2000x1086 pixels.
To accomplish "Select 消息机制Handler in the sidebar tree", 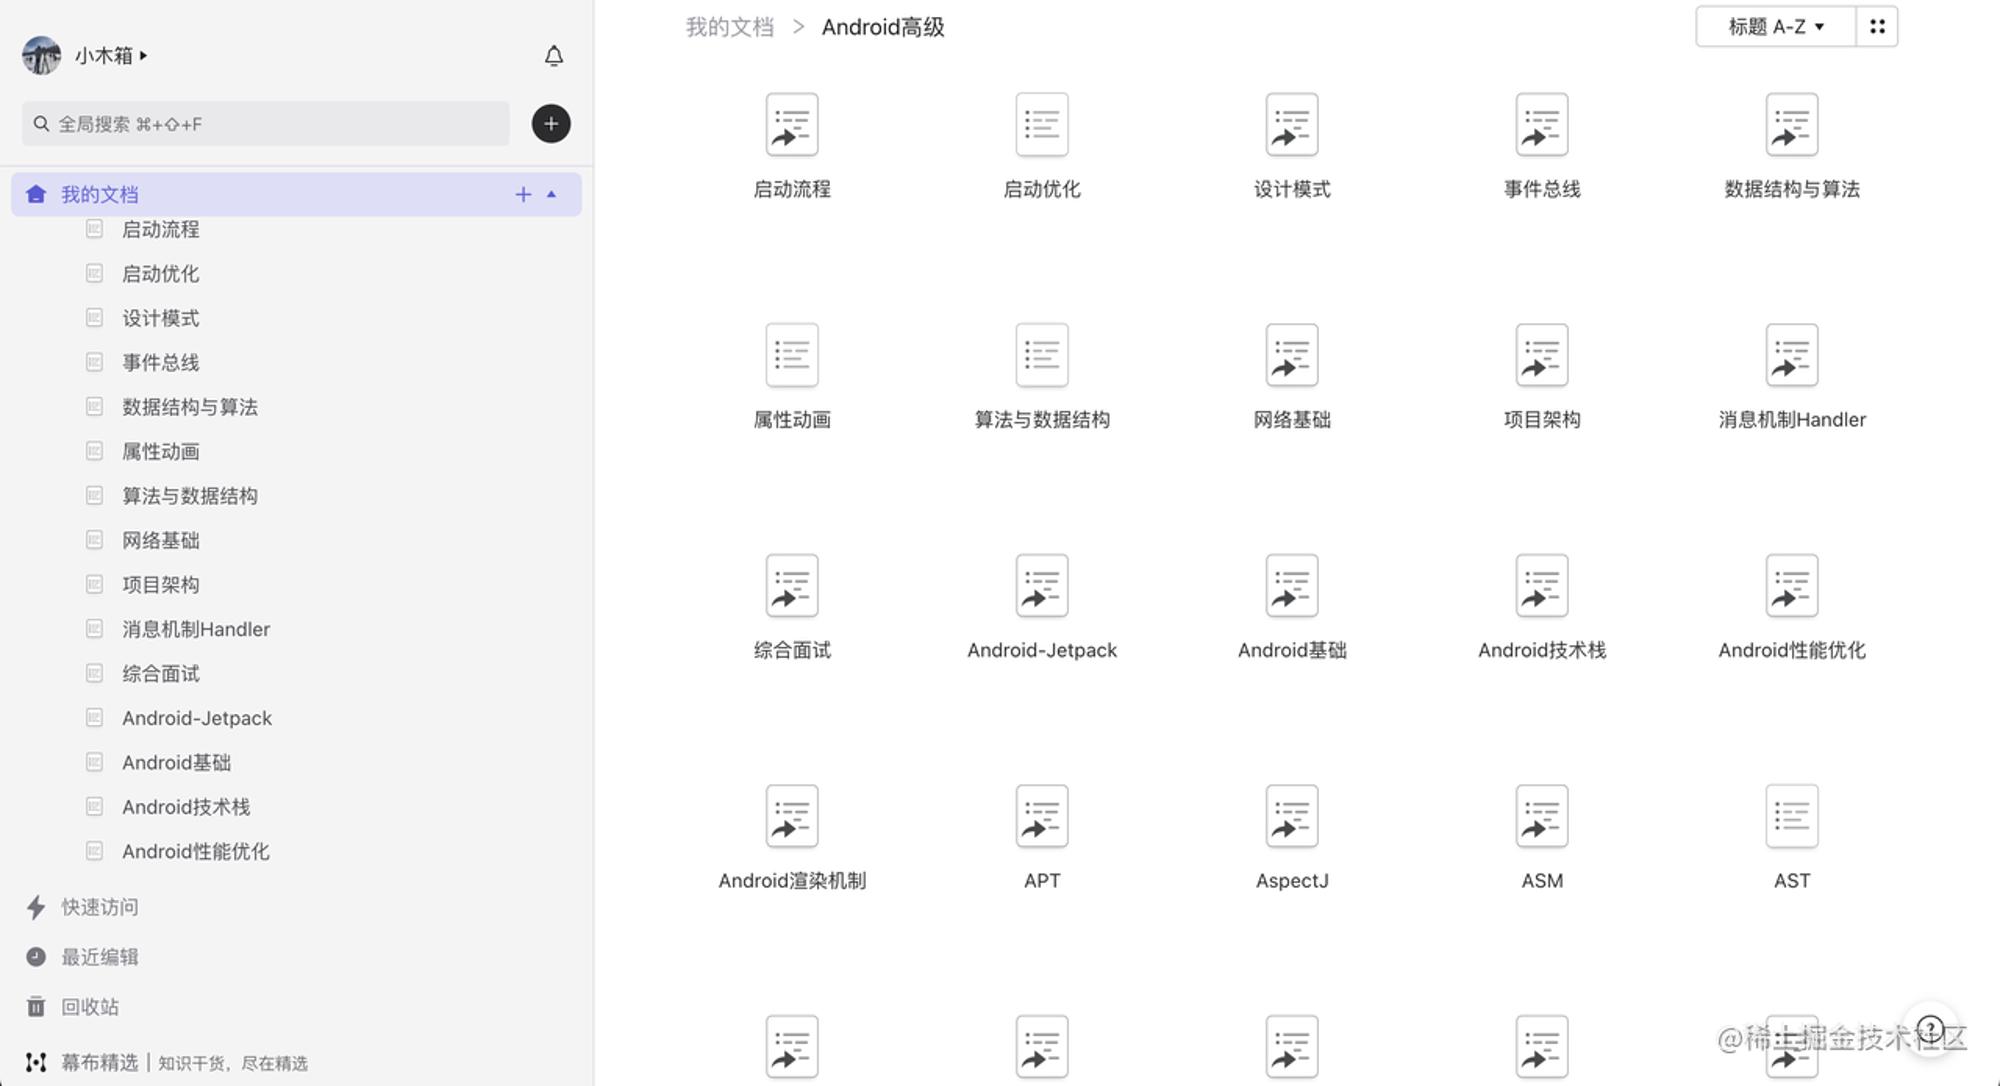I will pyautogui.click(x=196, y=629).
